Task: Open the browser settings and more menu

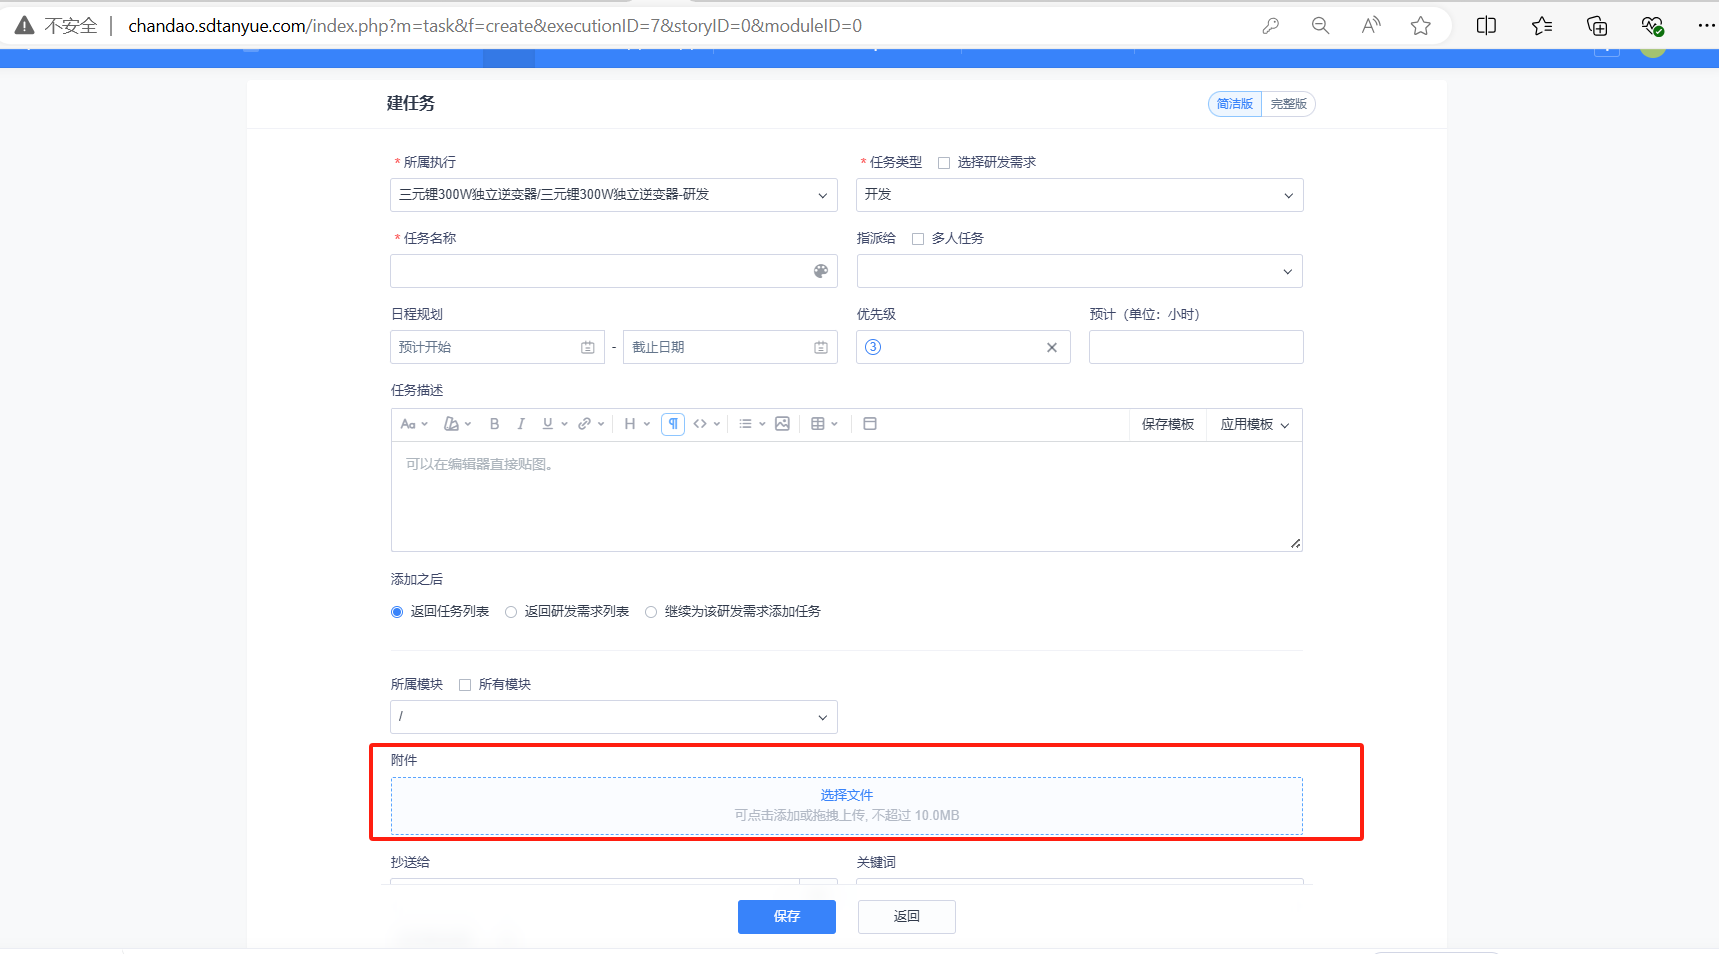Action: click(1706, 26)
